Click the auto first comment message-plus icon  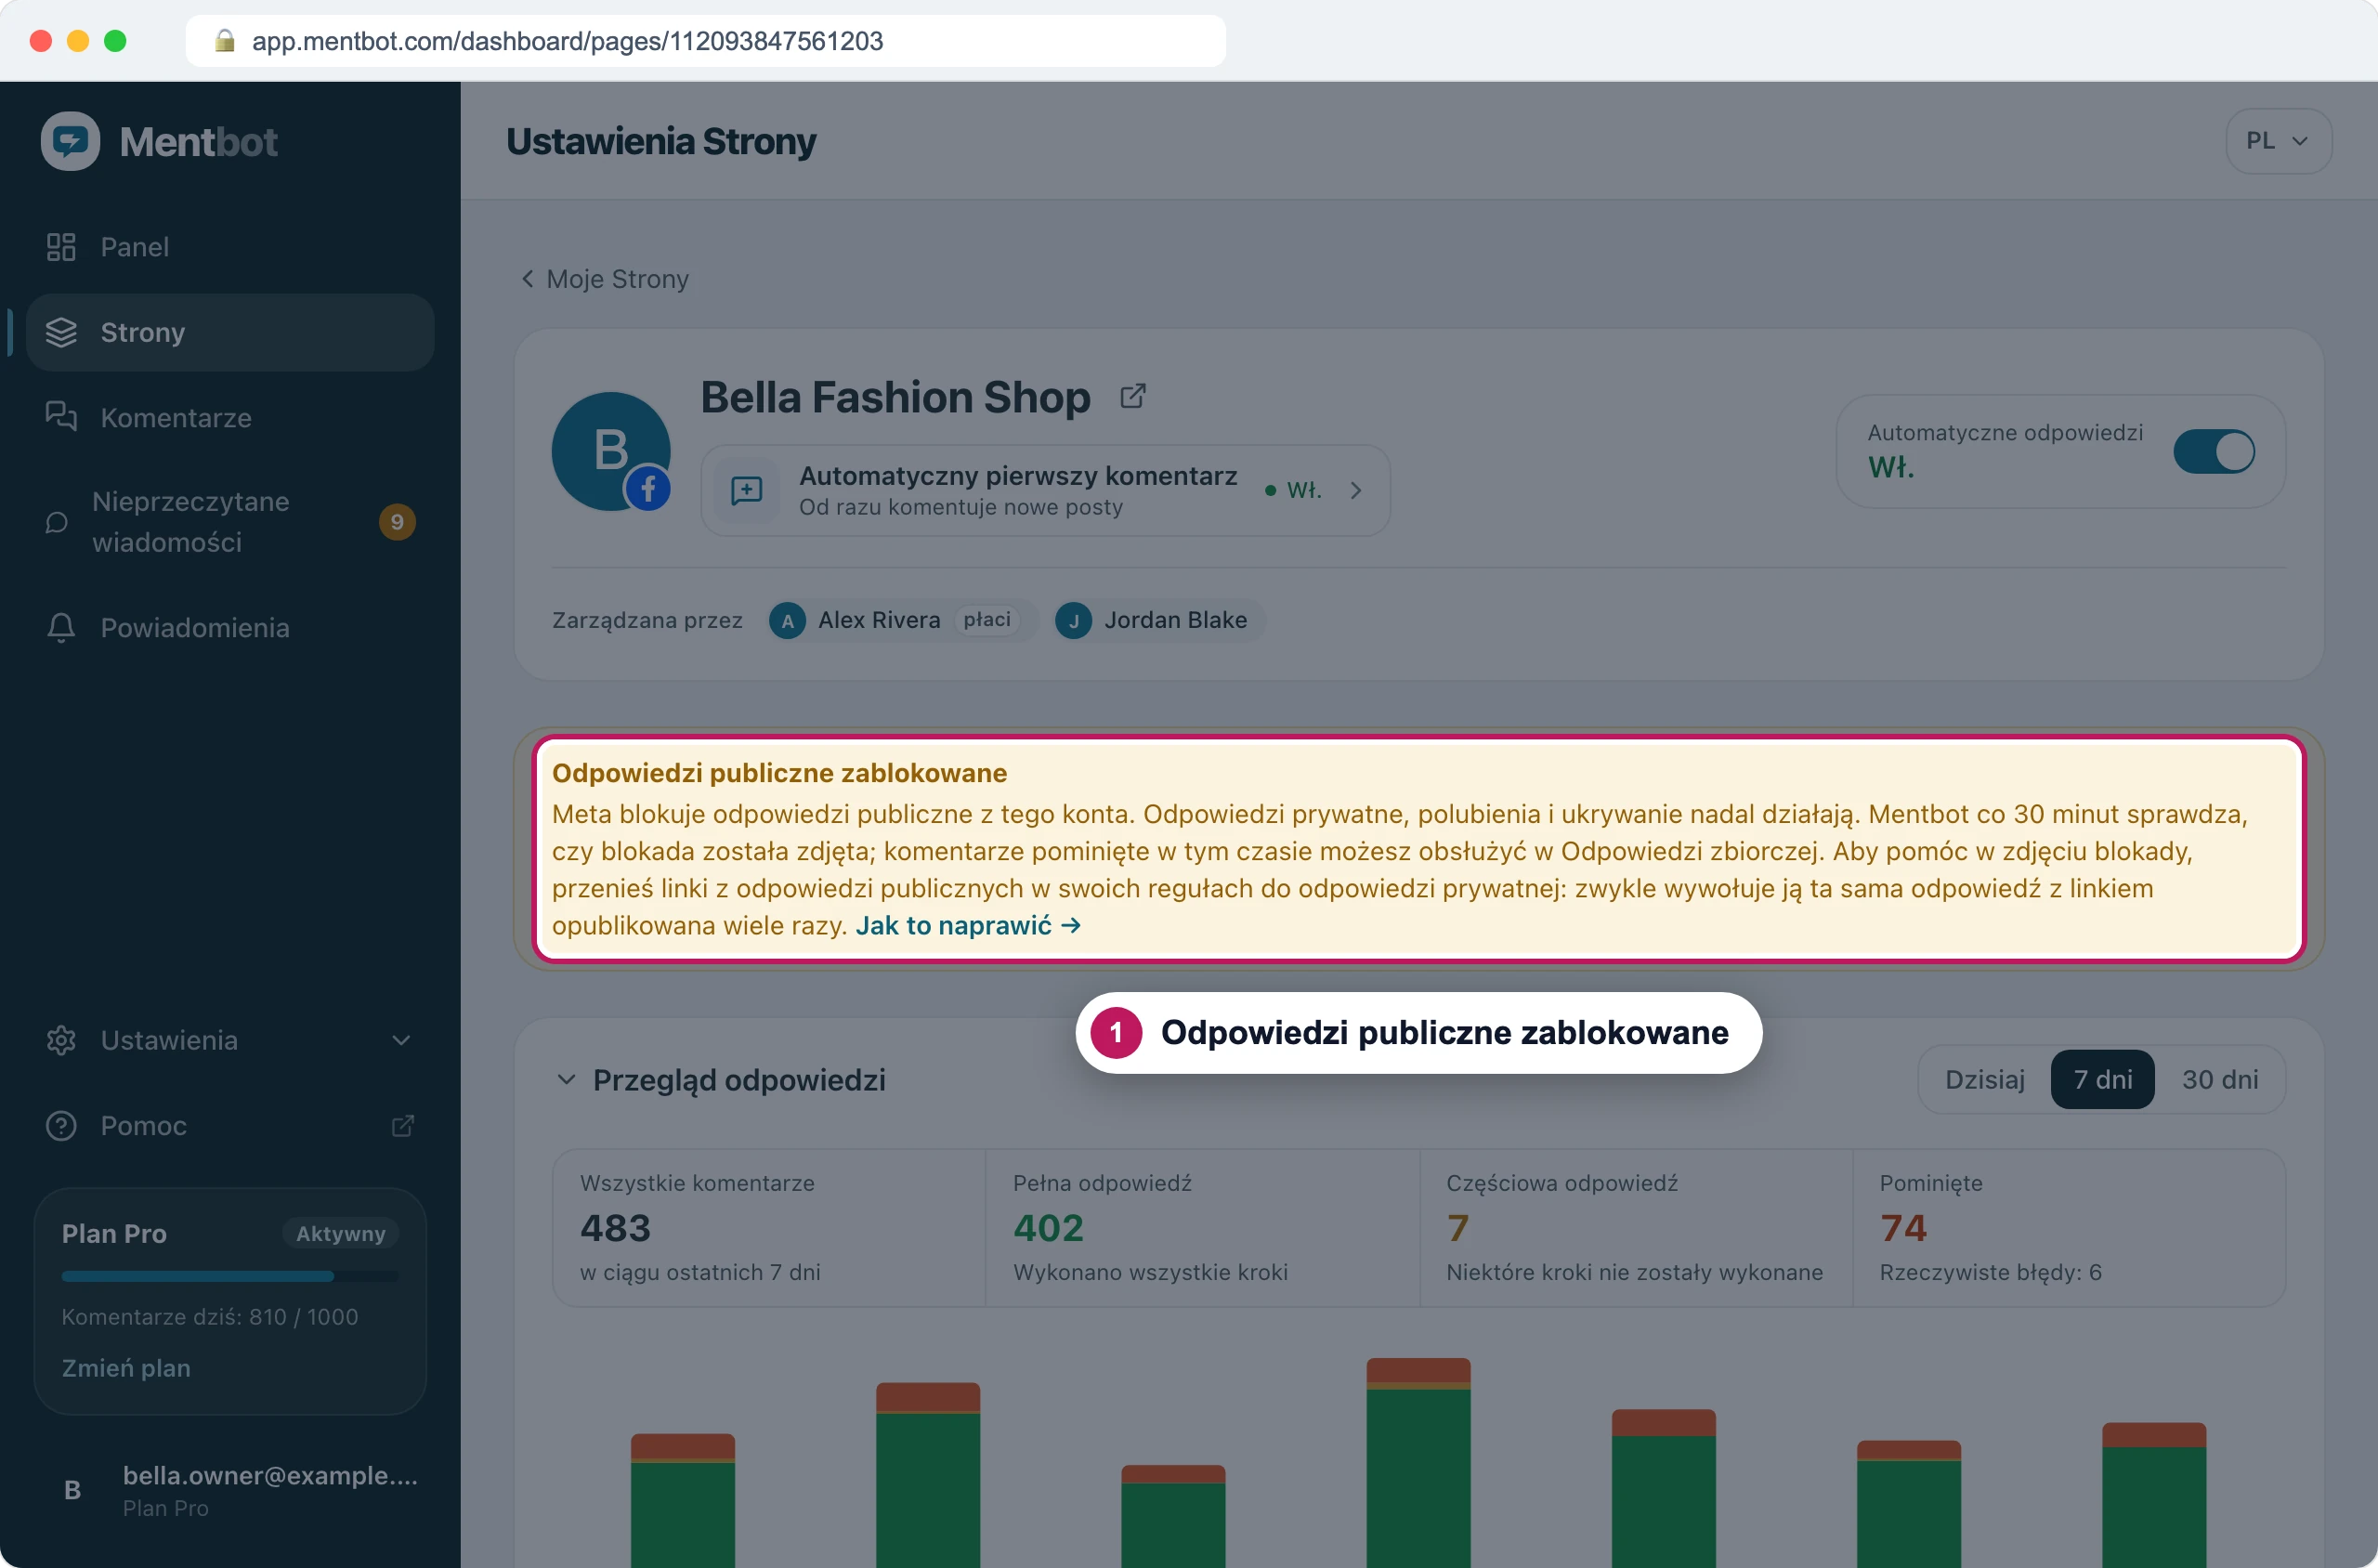[747, 490]
